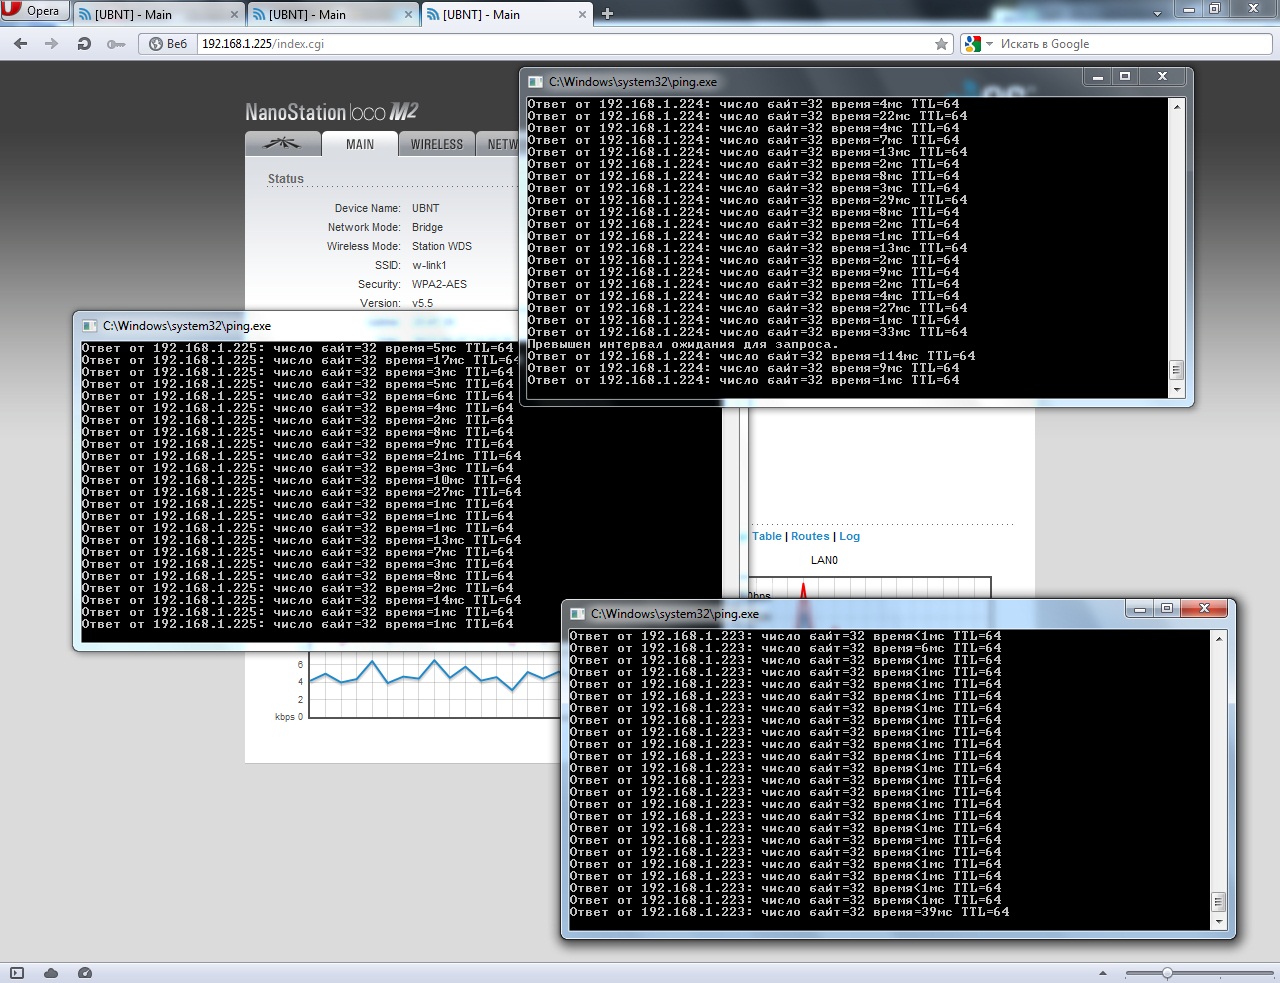Open the closed tabs dropdown arrow
Viewport: 1280px width, 983px height.
(x=1157, y=14)
